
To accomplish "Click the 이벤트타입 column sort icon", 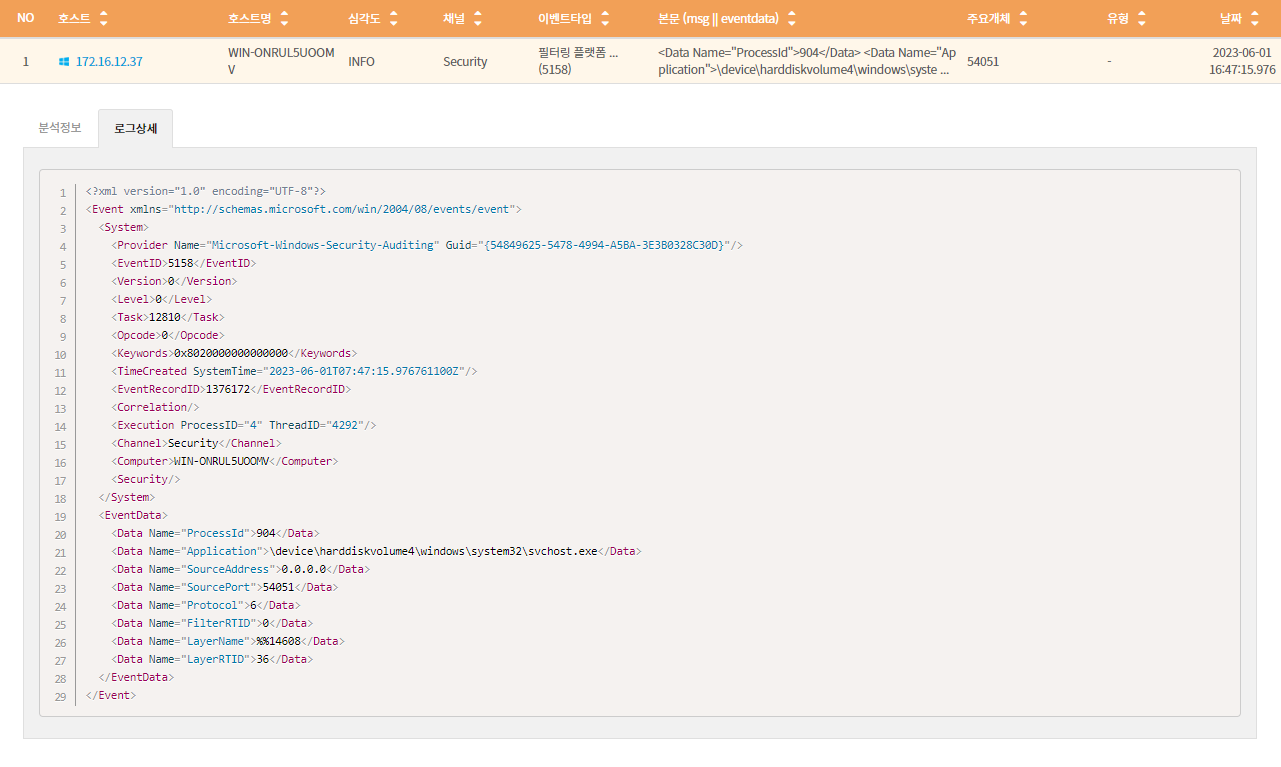I will tap(606, 19).
